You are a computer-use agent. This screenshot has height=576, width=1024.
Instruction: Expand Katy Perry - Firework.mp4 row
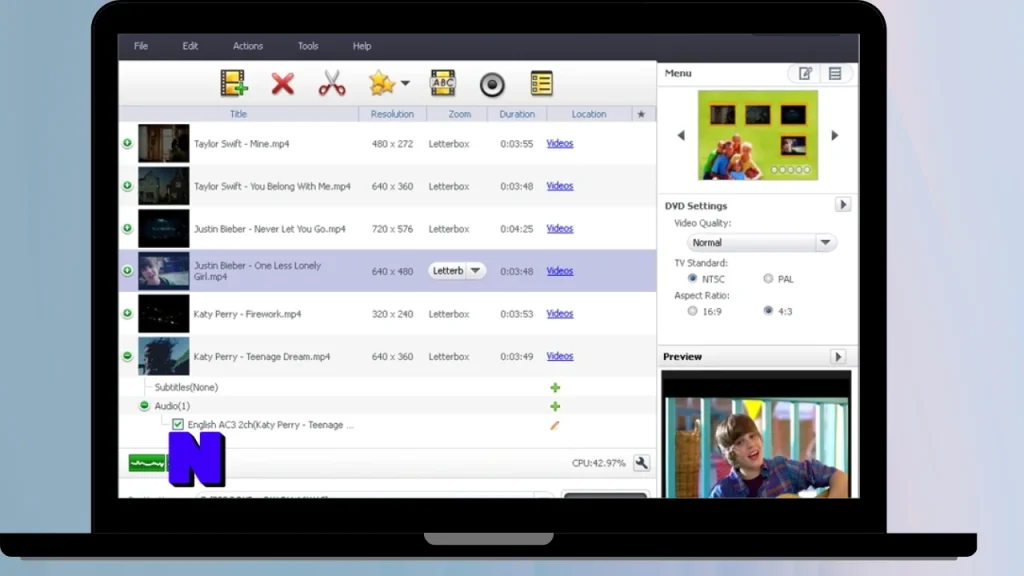[x=127, y=313]
